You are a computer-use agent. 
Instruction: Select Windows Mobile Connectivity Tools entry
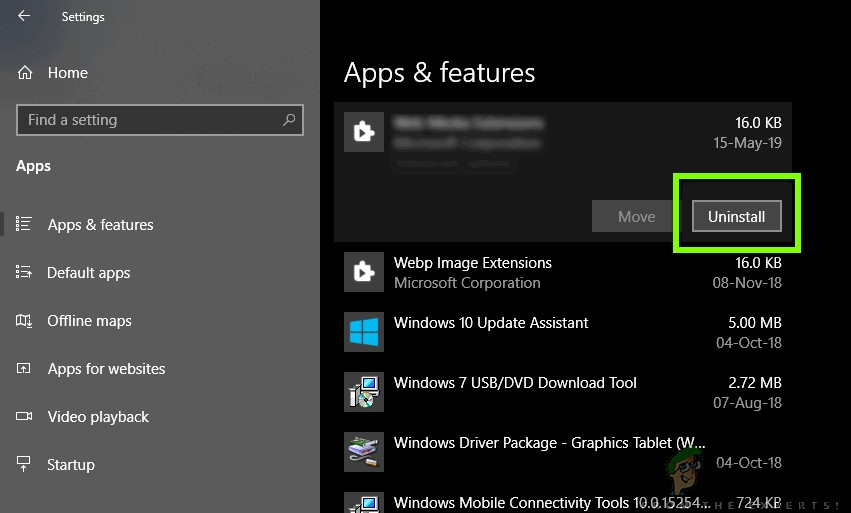point(563,501)
